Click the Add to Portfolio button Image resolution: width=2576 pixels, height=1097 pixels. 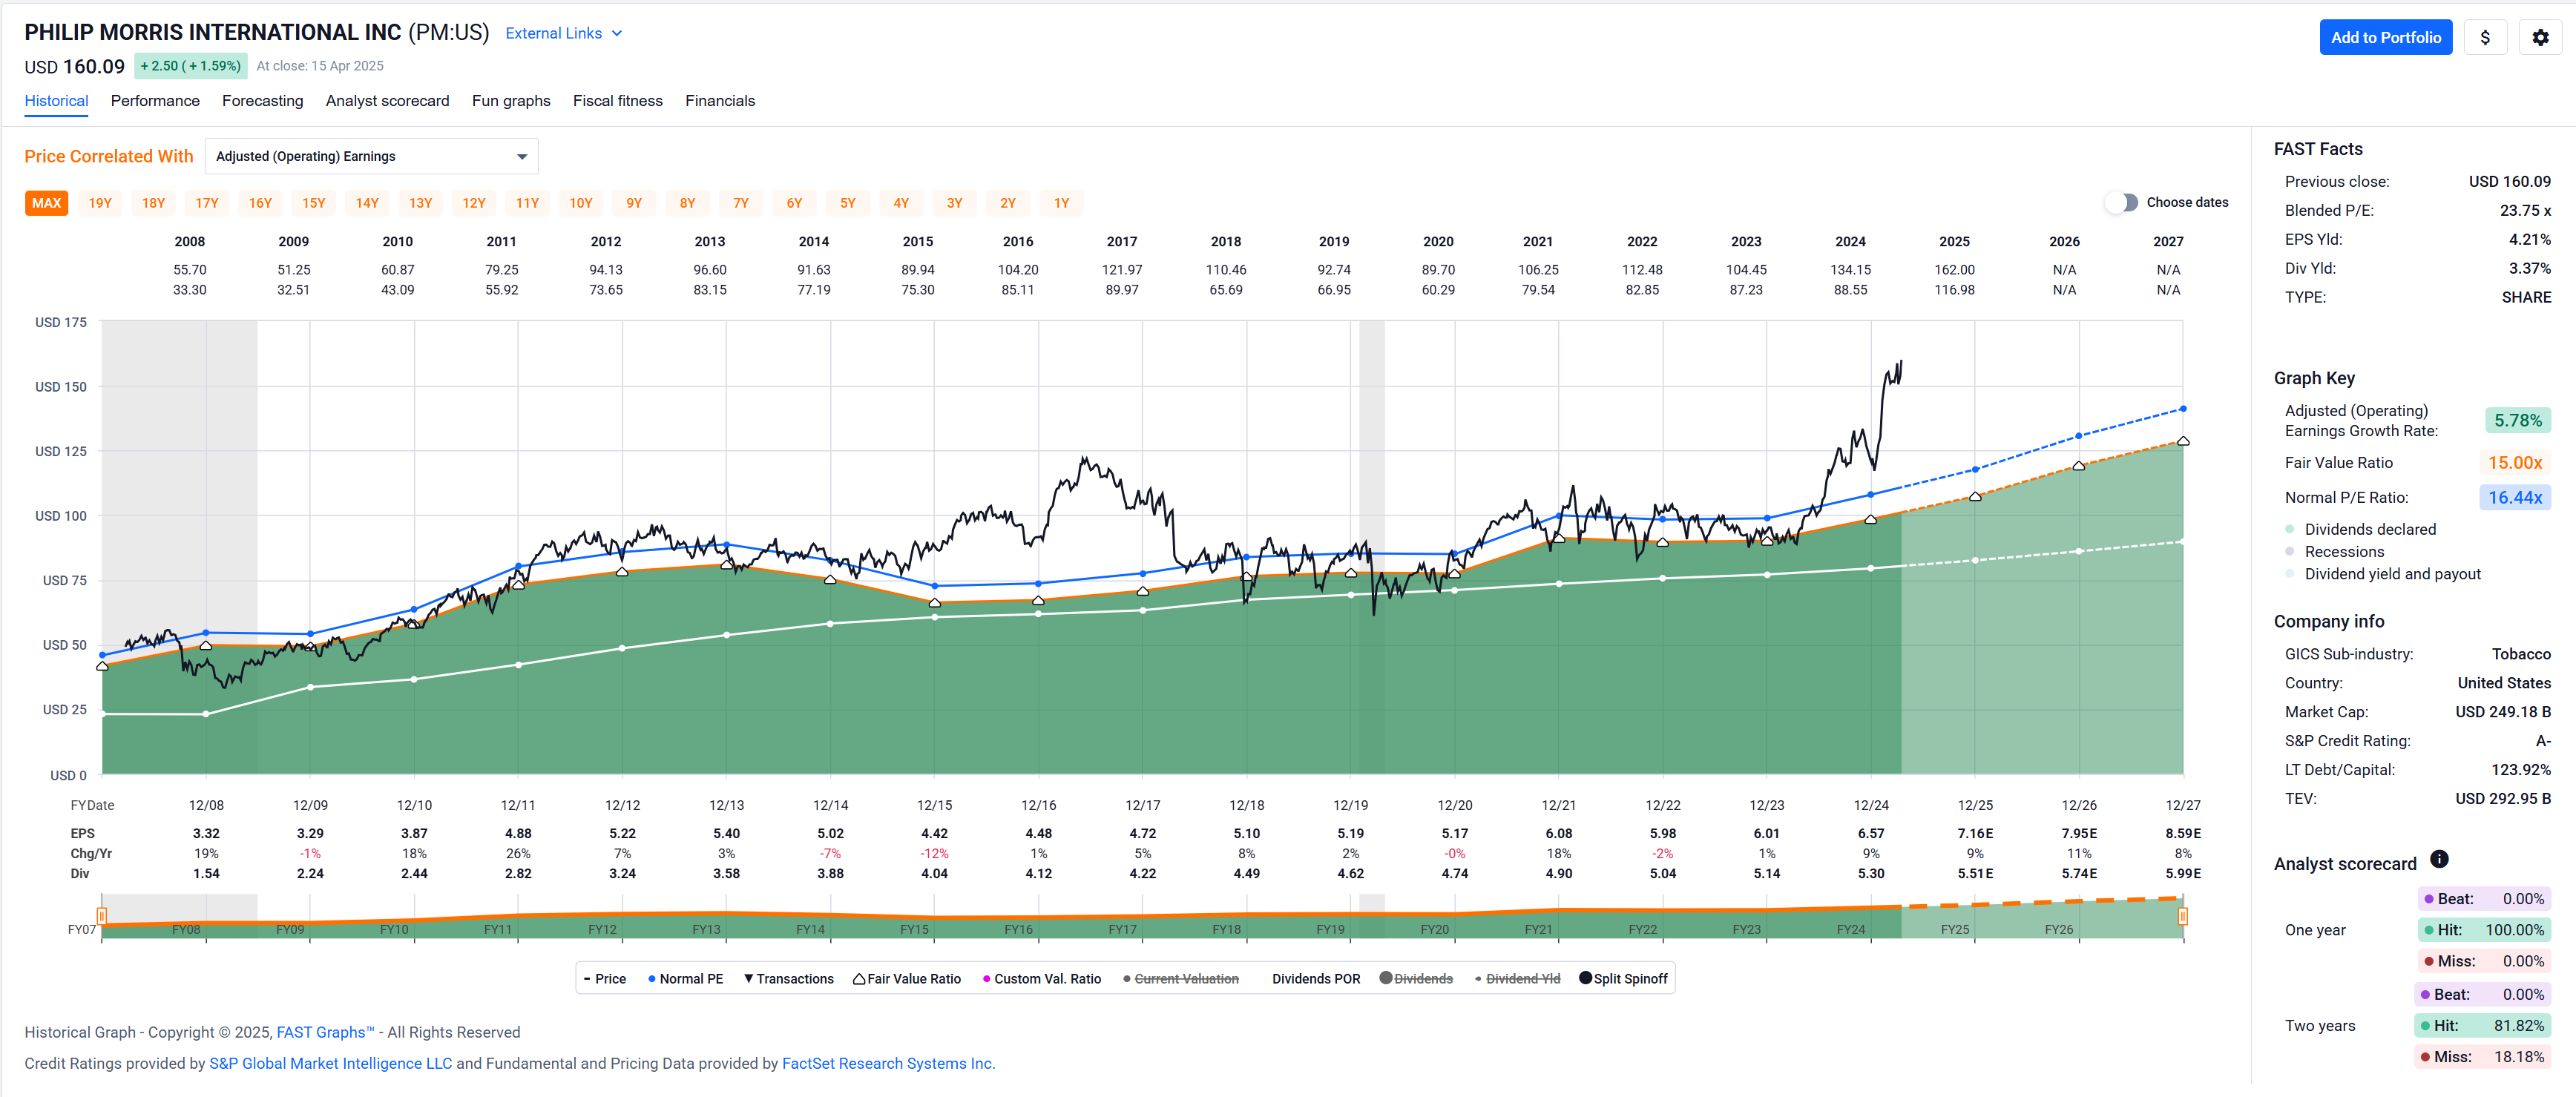pyautogui.click(x=2385, y=37)
